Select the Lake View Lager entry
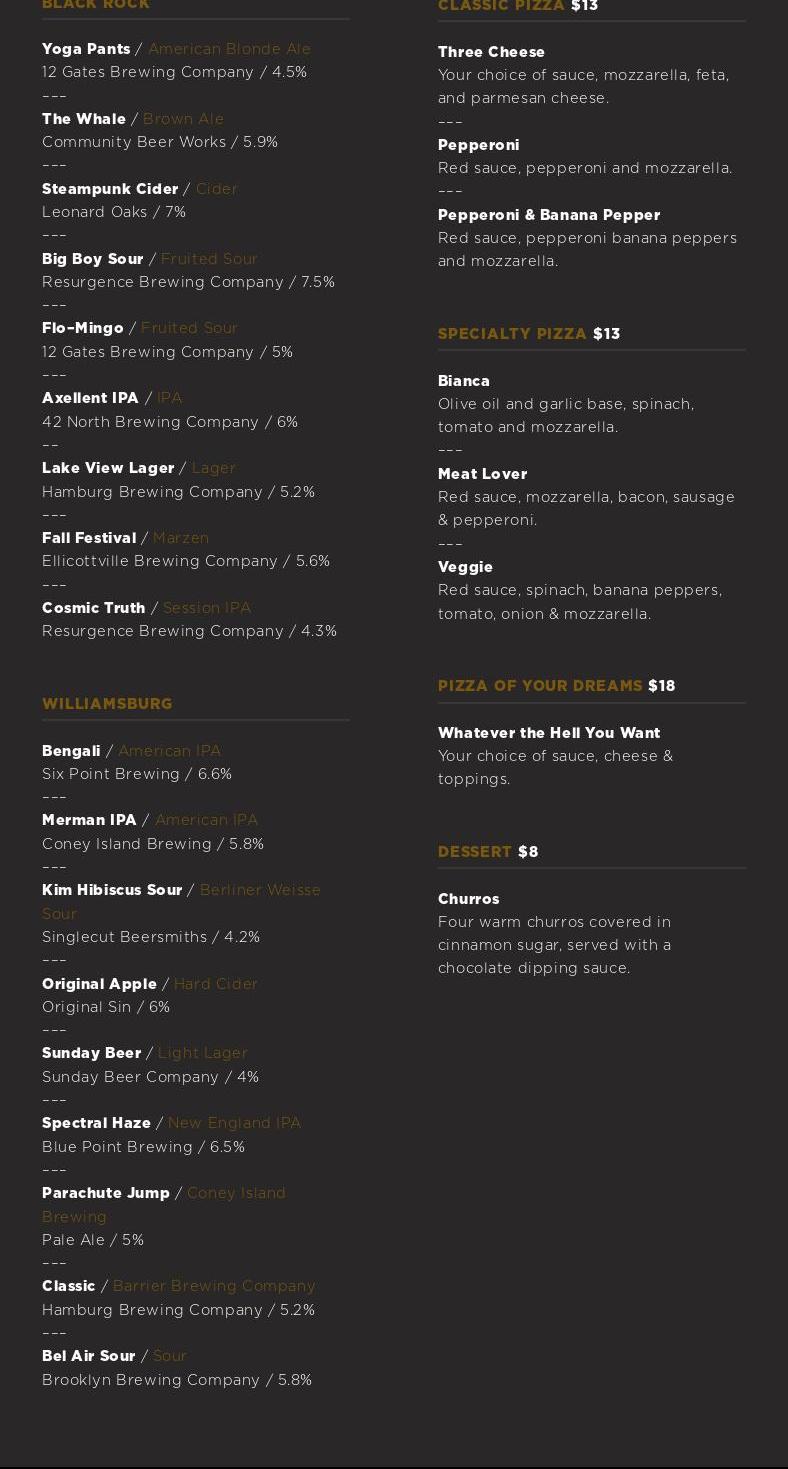This screenshot has height=1469, width=788. [108, 468]
